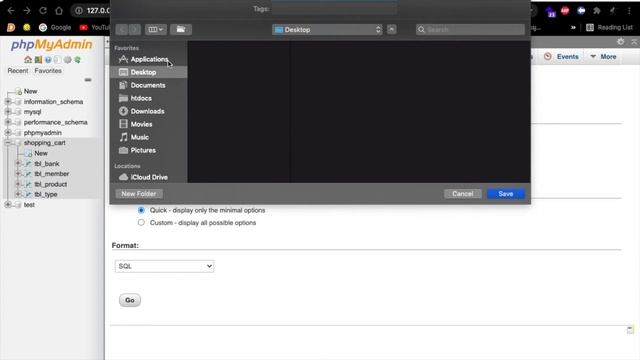Select Music in sidebar
This screenshot has width=640, height=360.
coord(149,137)
